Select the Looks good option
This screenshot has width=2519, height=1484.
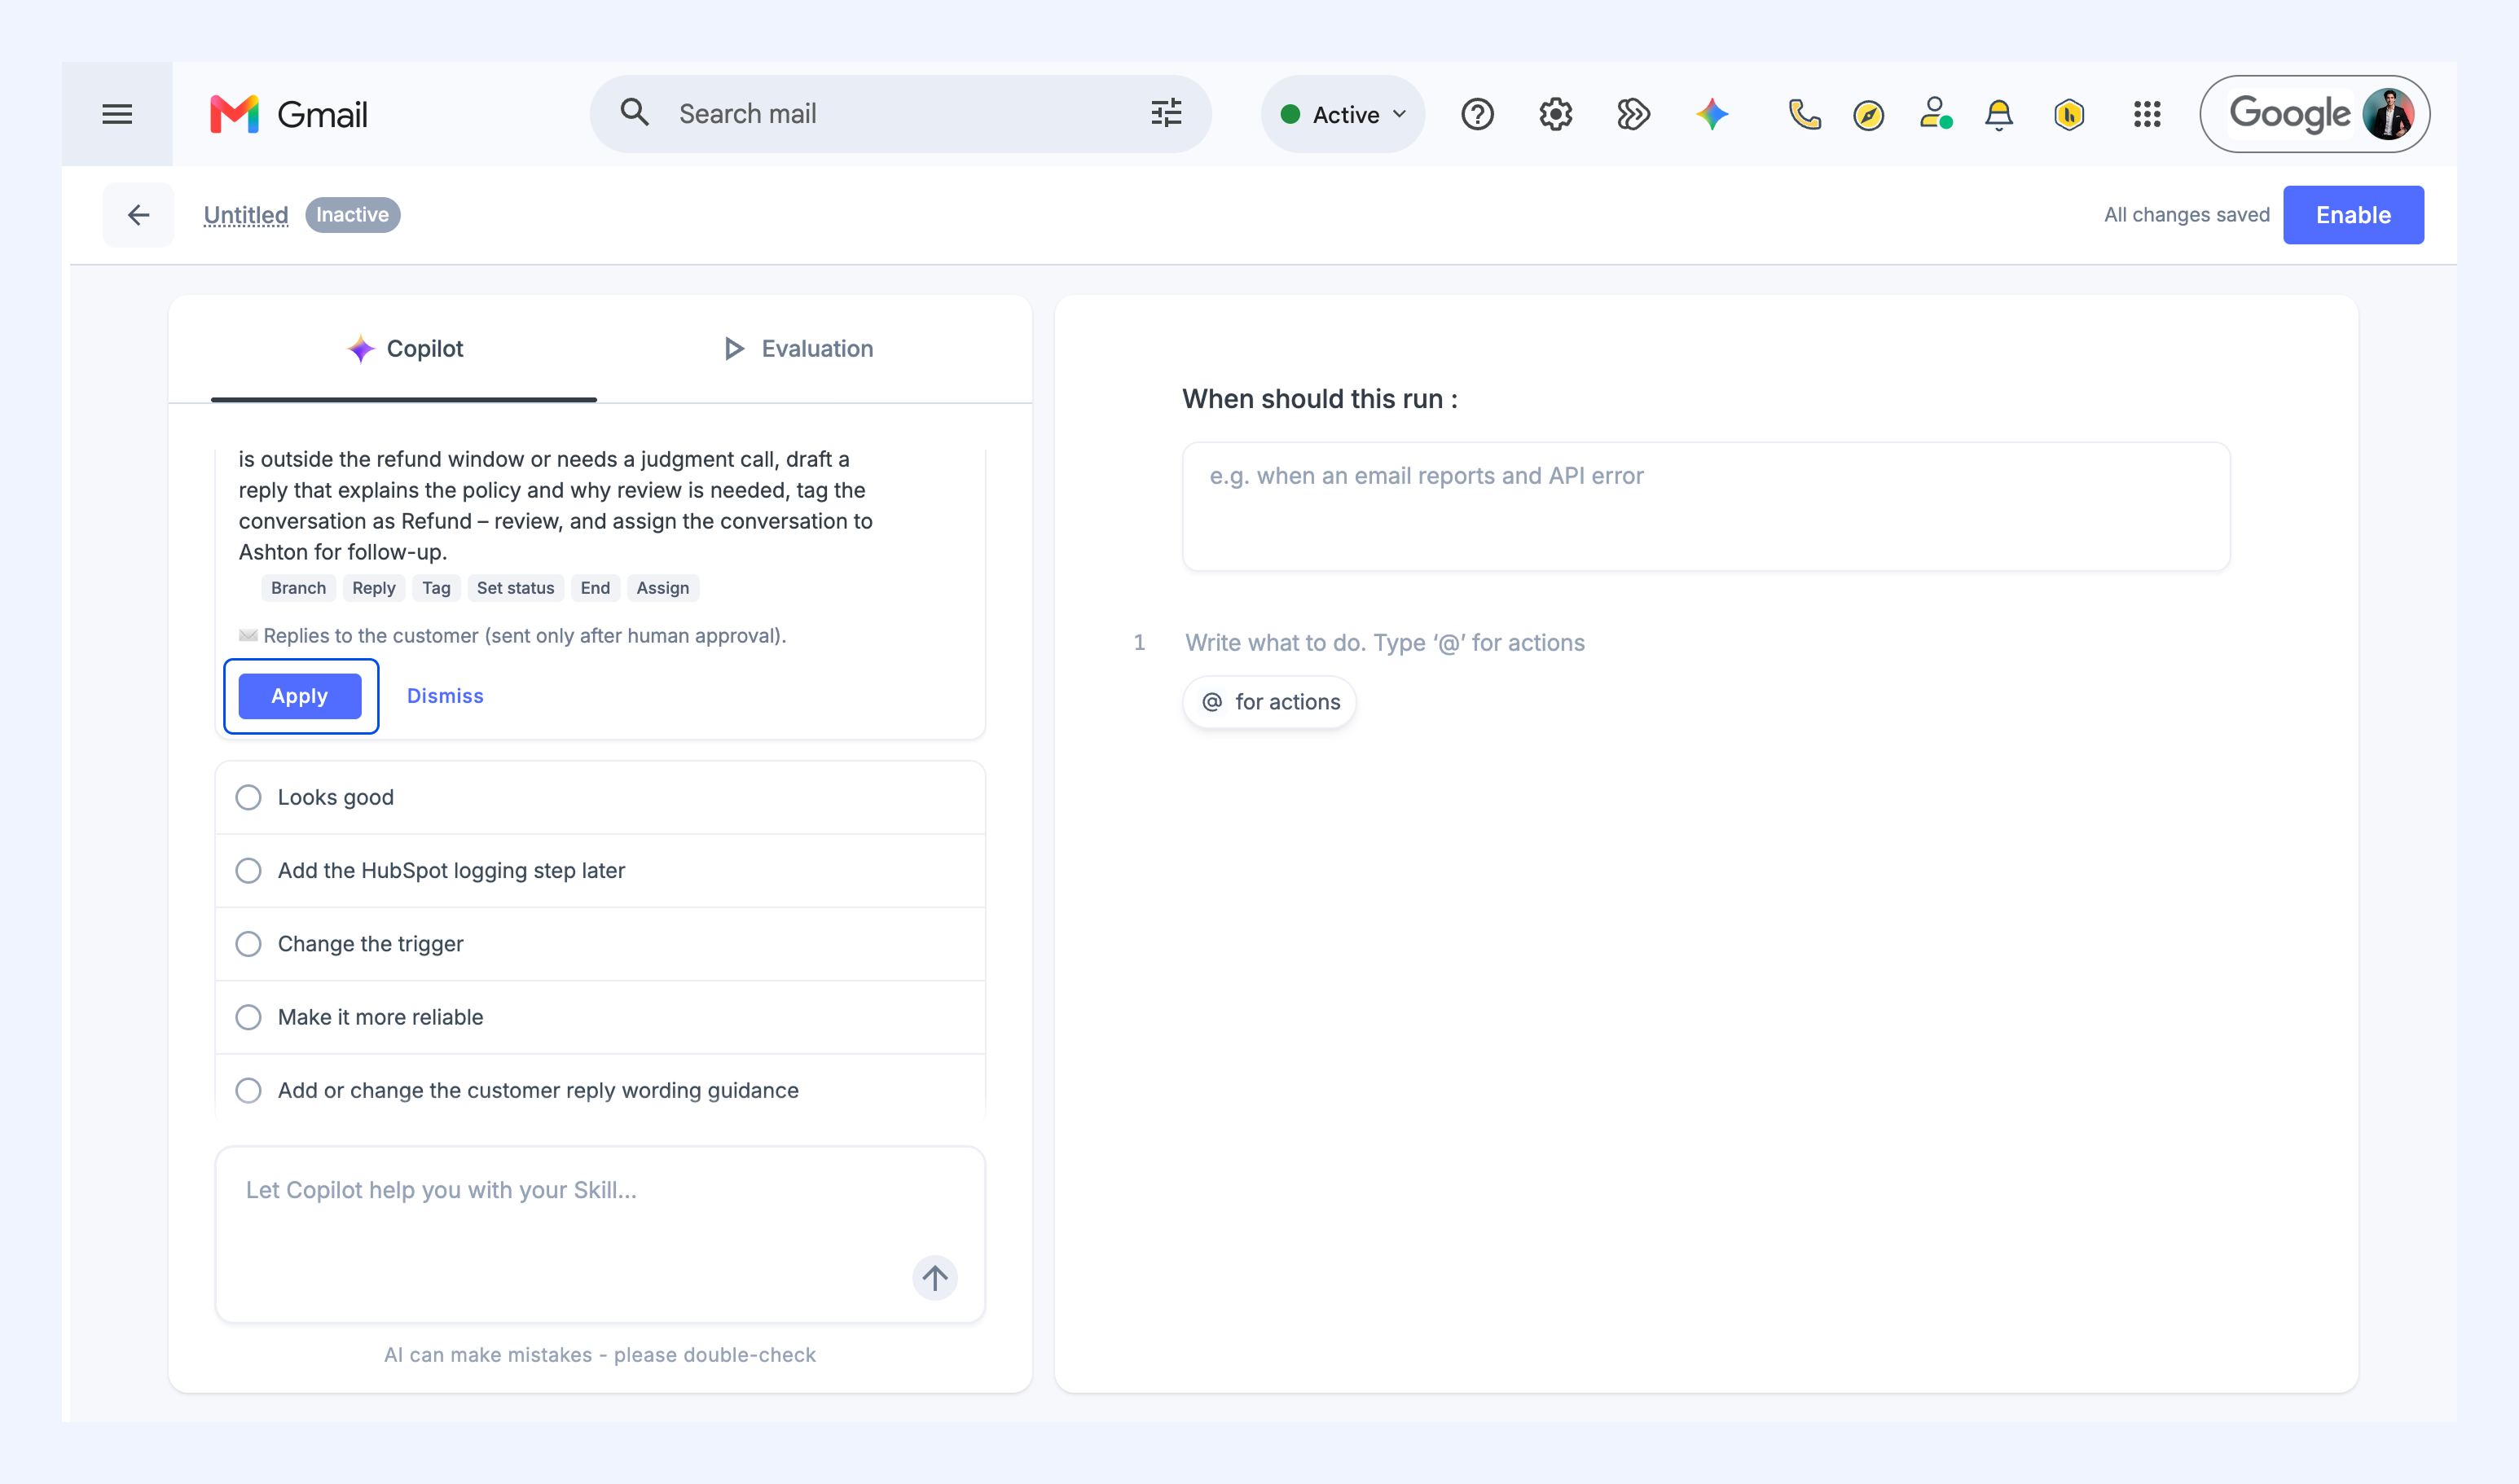pos(600,797)
